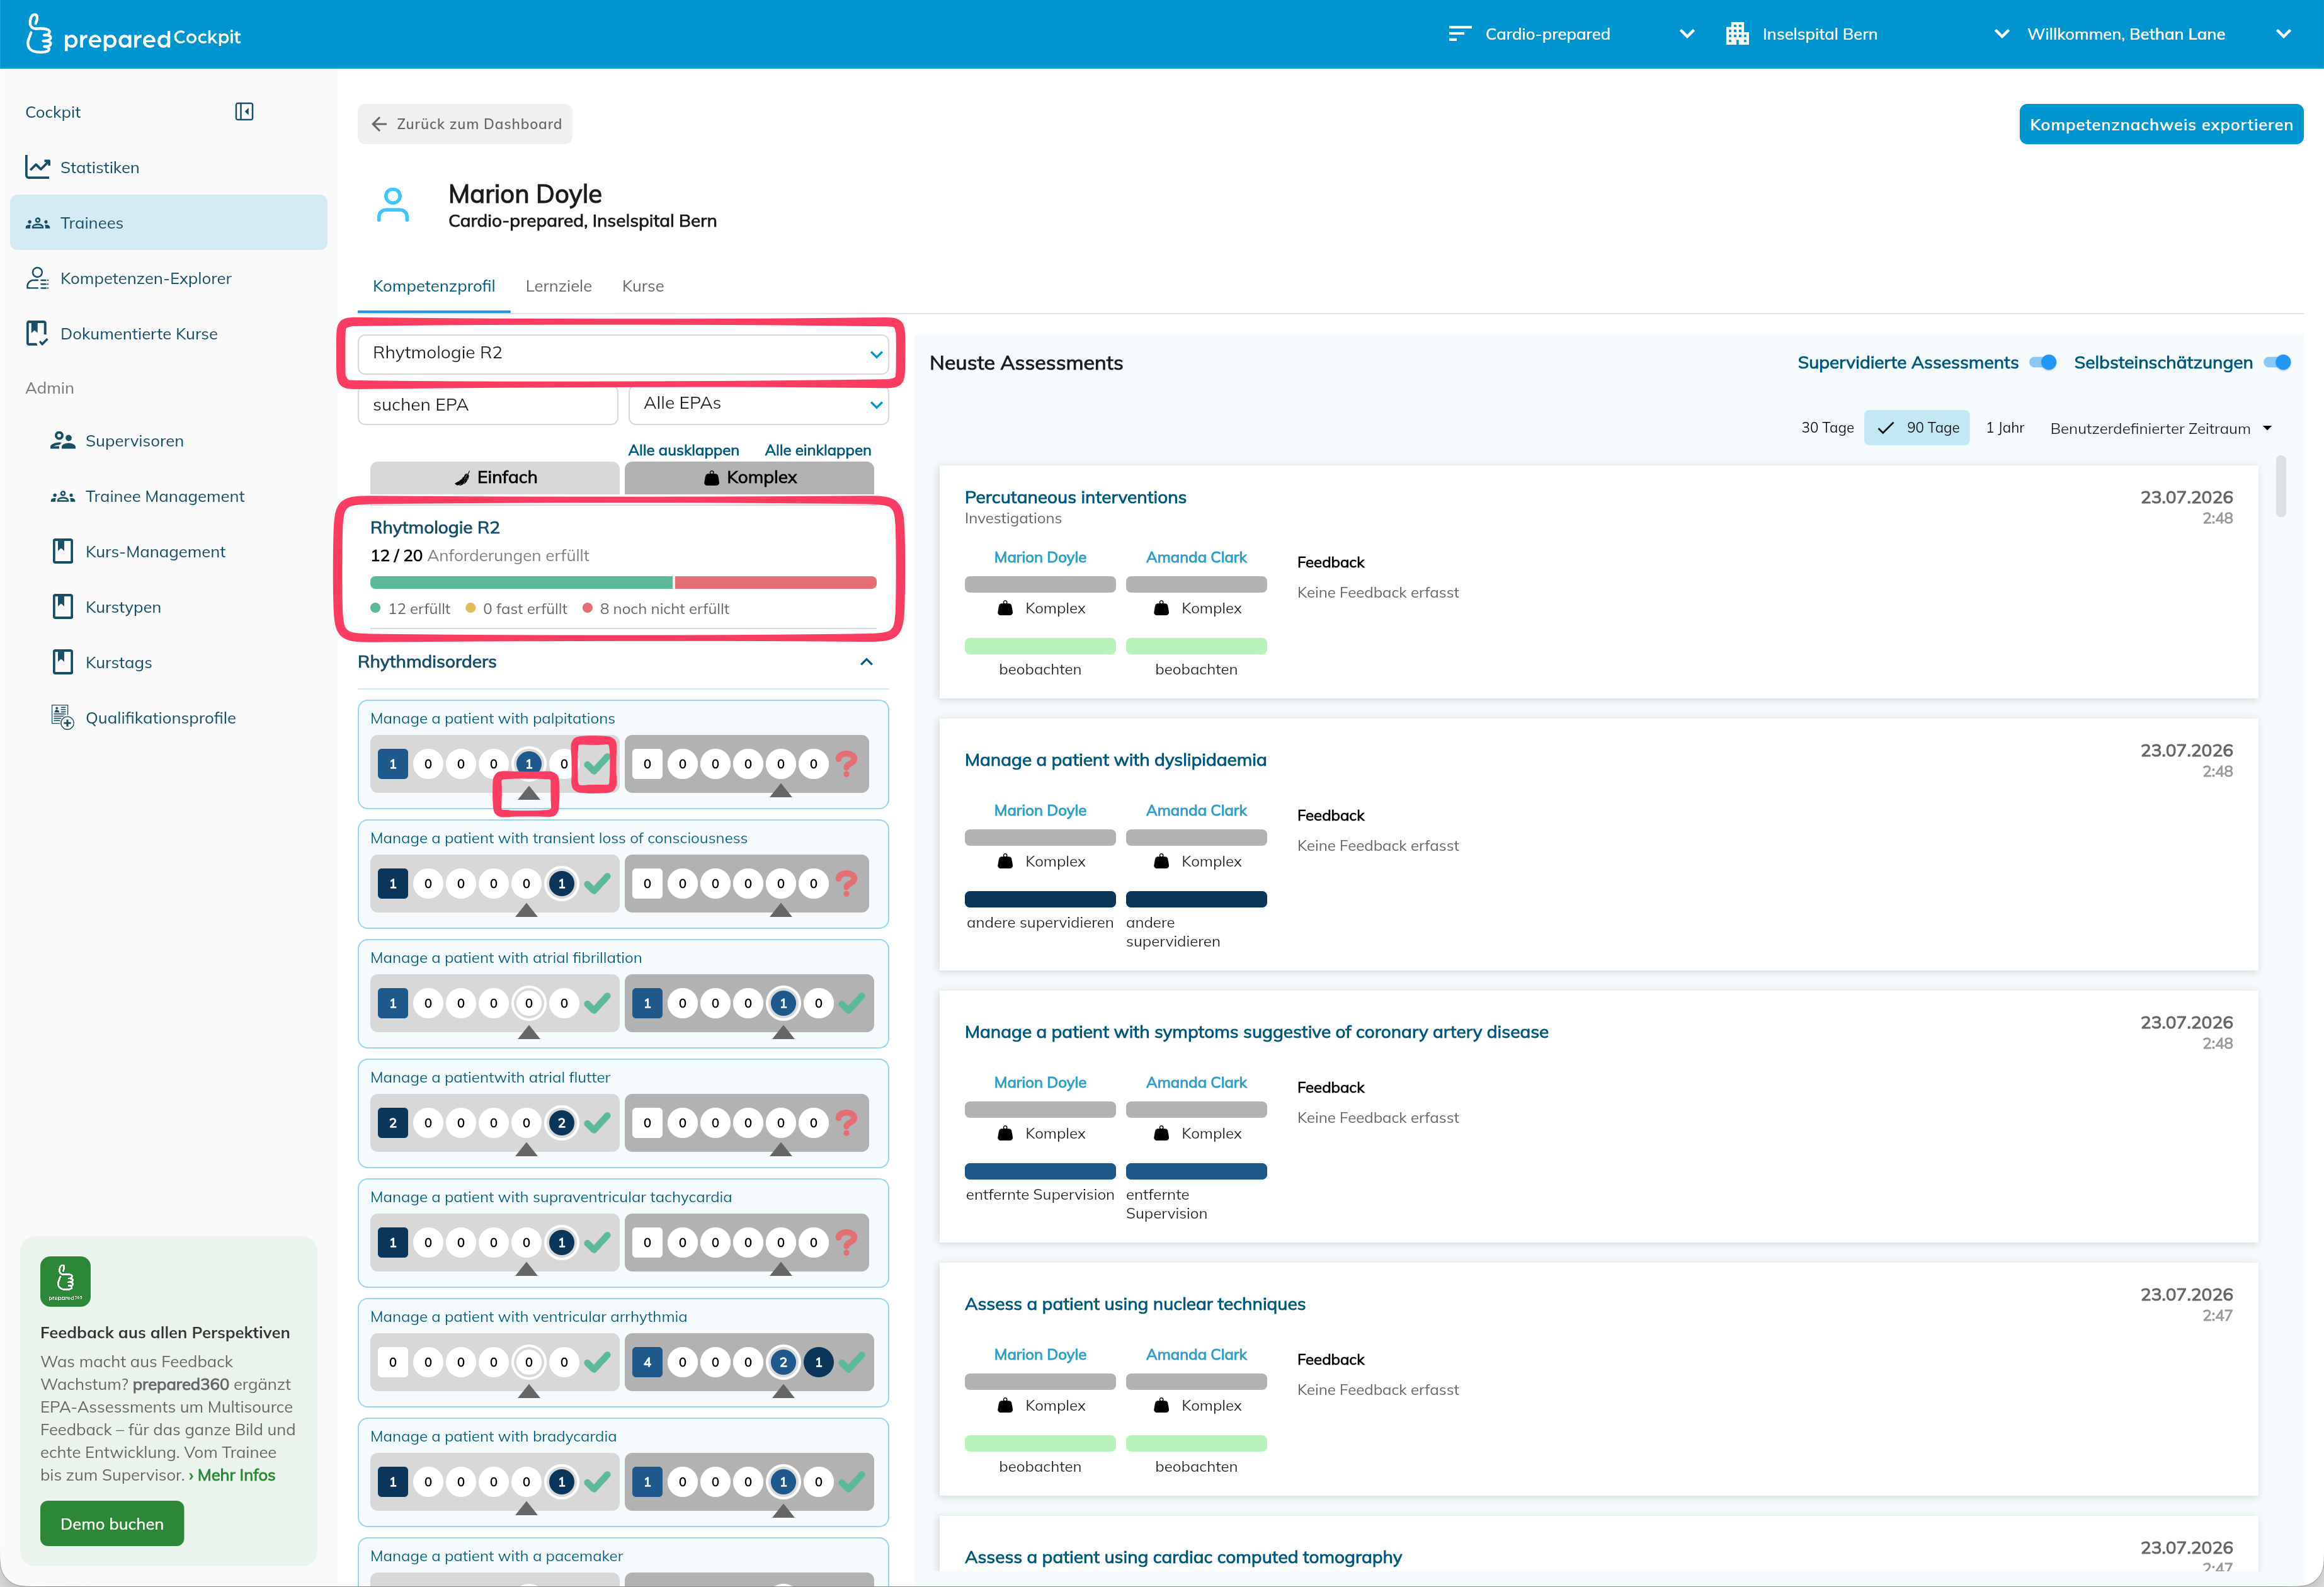
Task: Toggle the Selbsteinschätzungen switch
Action: coord(2277,363)
